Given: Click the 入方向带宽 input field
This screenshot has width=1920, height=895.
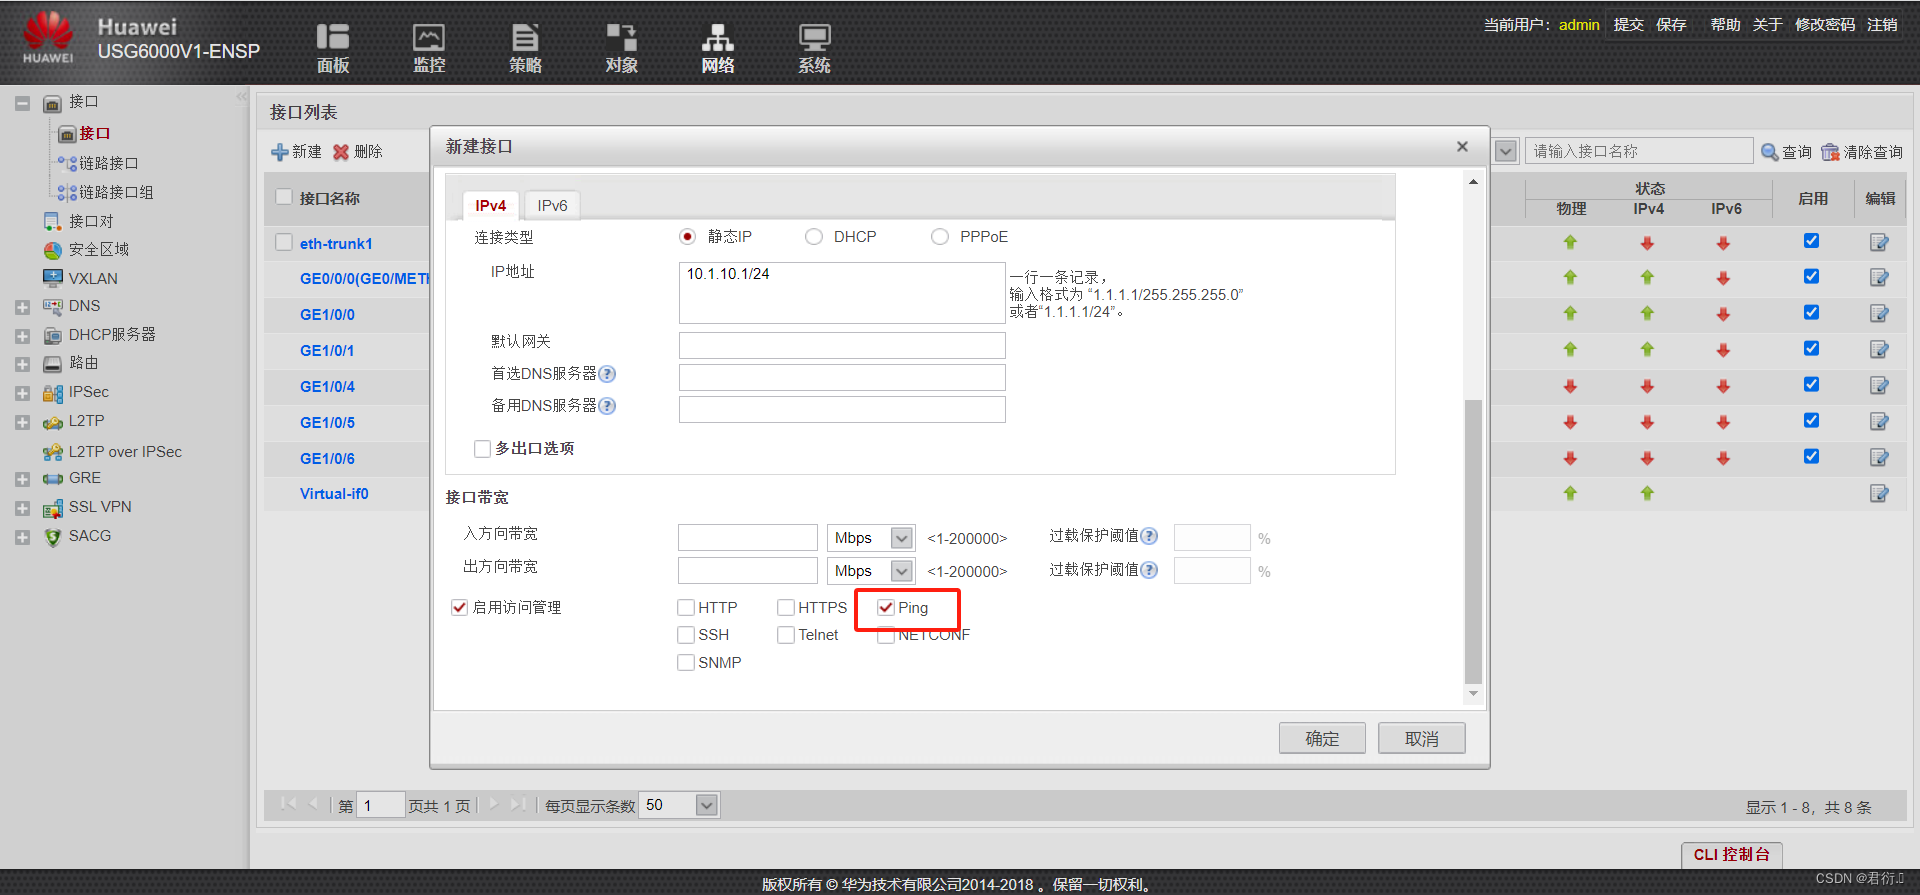Looking at the screenshot, I should pyautogui.click(x=748, y=538).
